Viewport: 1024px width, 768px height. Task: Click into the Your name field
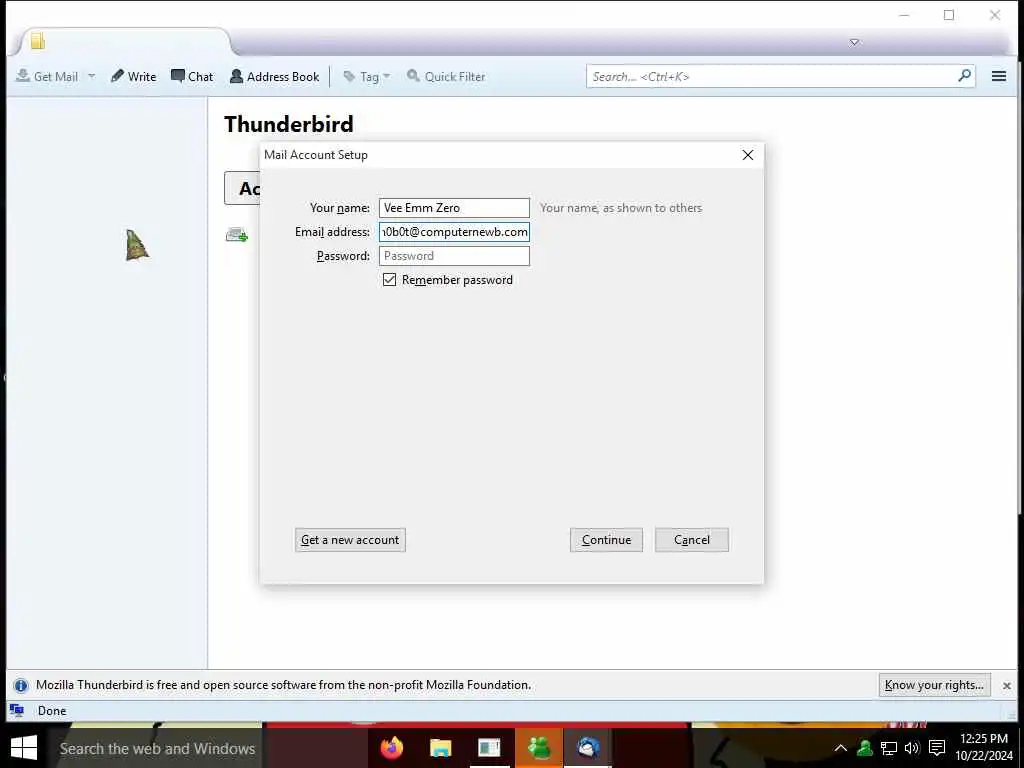(x=454, y=208)
